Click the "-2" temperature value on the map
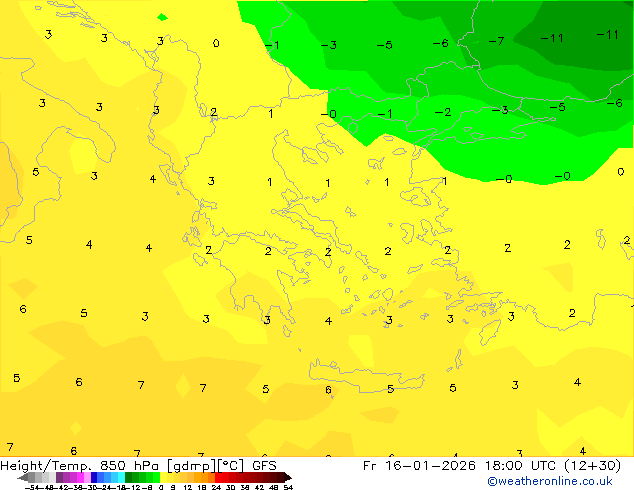Viewport: 634px width, 490px height. click(x=443, y=112)
